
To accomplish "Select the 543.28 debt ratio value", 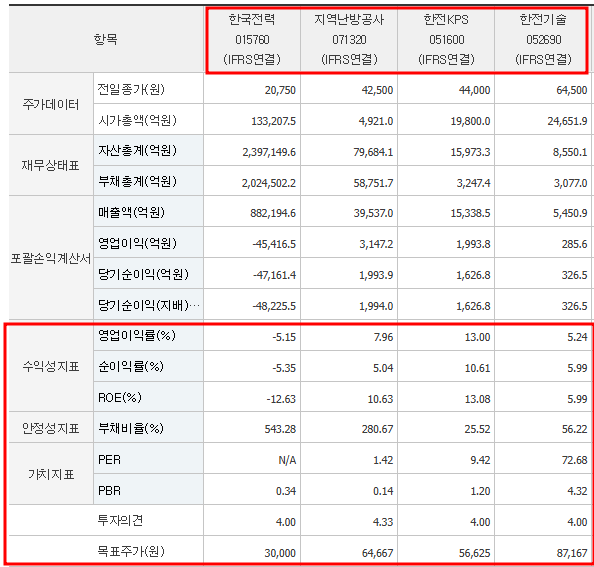I will click(280, 429).
